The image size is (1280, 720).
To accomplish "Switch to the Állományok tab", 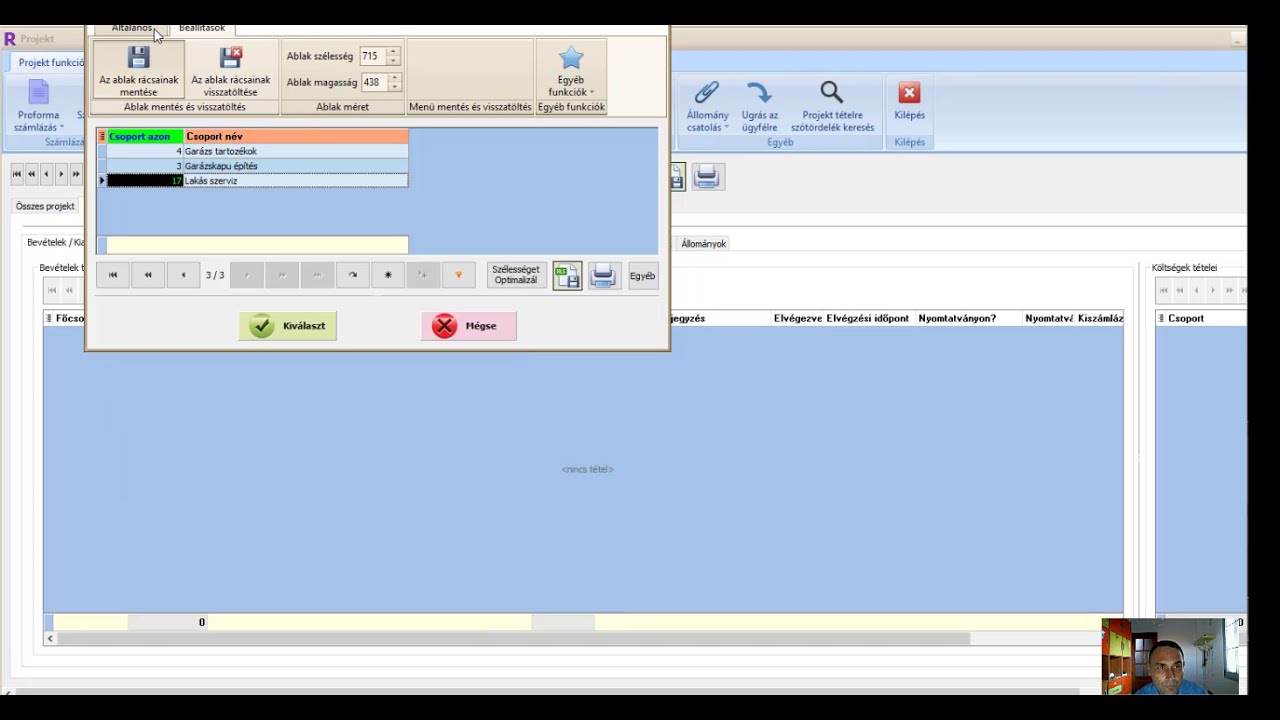I will pos(704,243).
